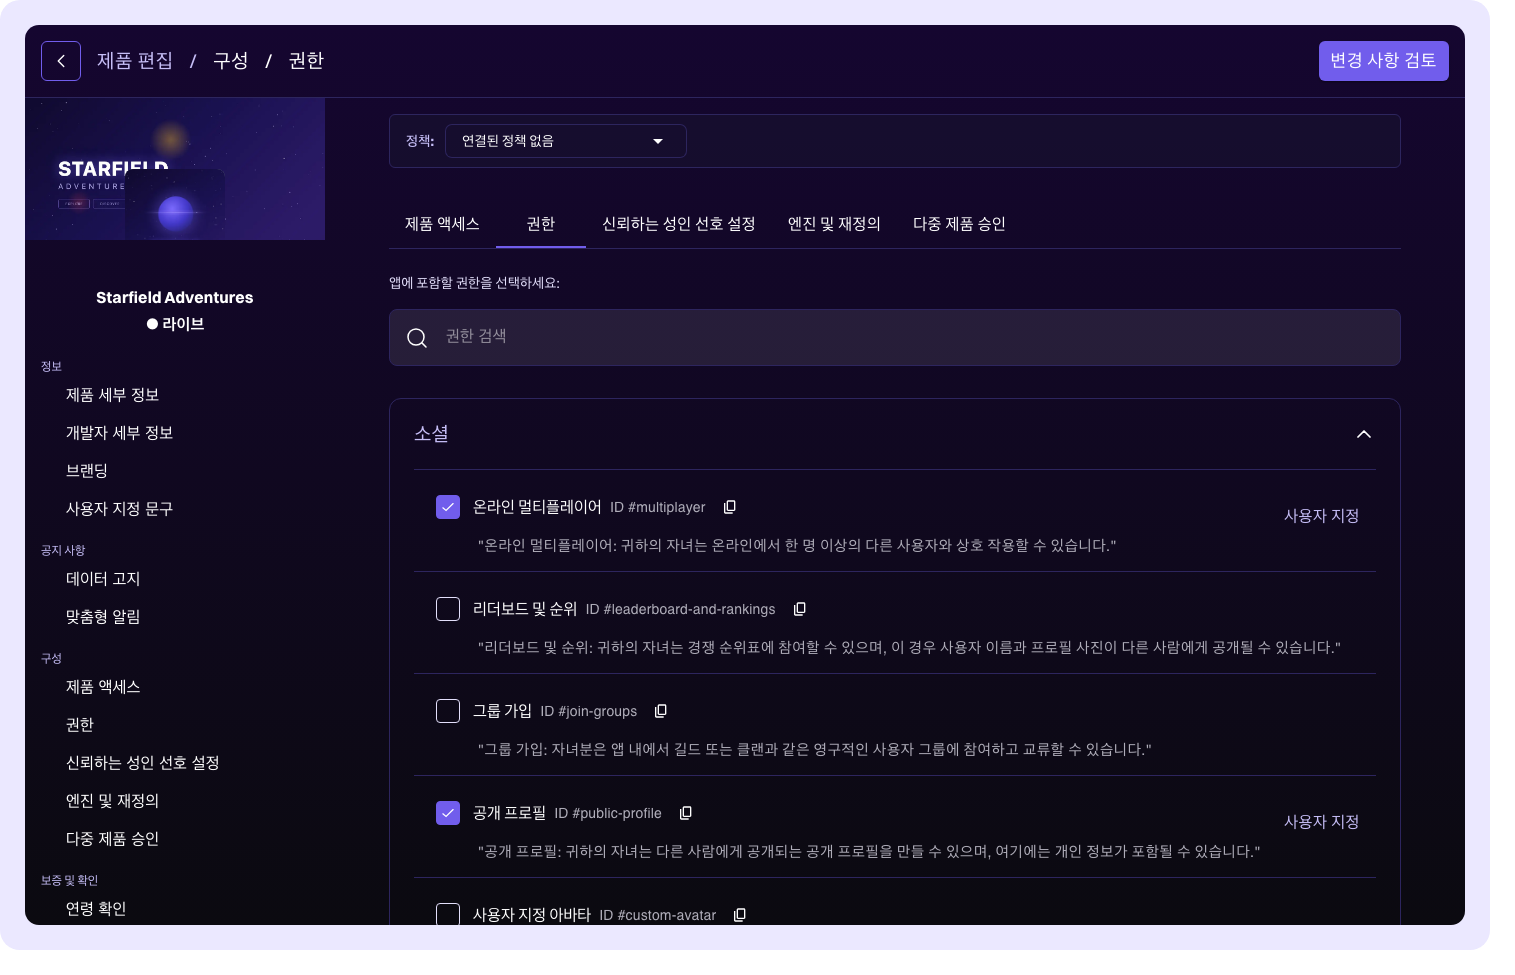
Task: Copy the #leaderboard-and-rankings ID
Action: click(x=800, y=609)
